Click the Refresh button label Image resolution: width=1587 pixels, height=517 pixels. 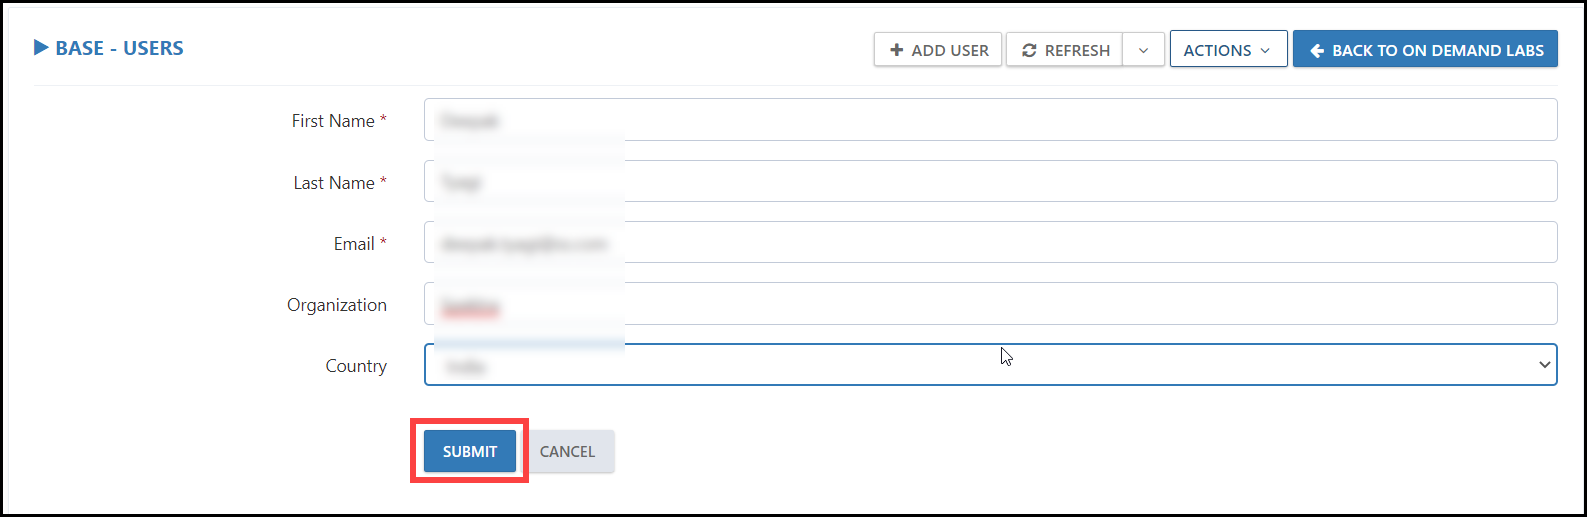[1077, 50]
